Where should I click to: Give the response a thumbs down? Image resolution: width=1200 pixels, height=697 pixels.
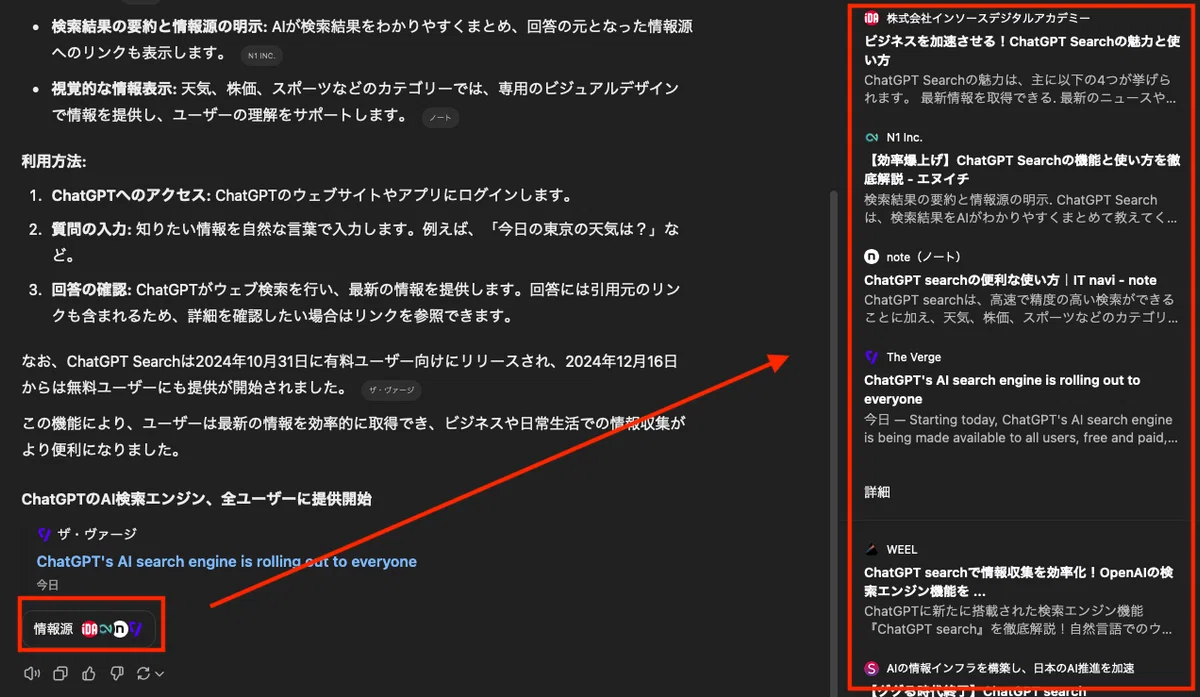click(x=117, y=673)
